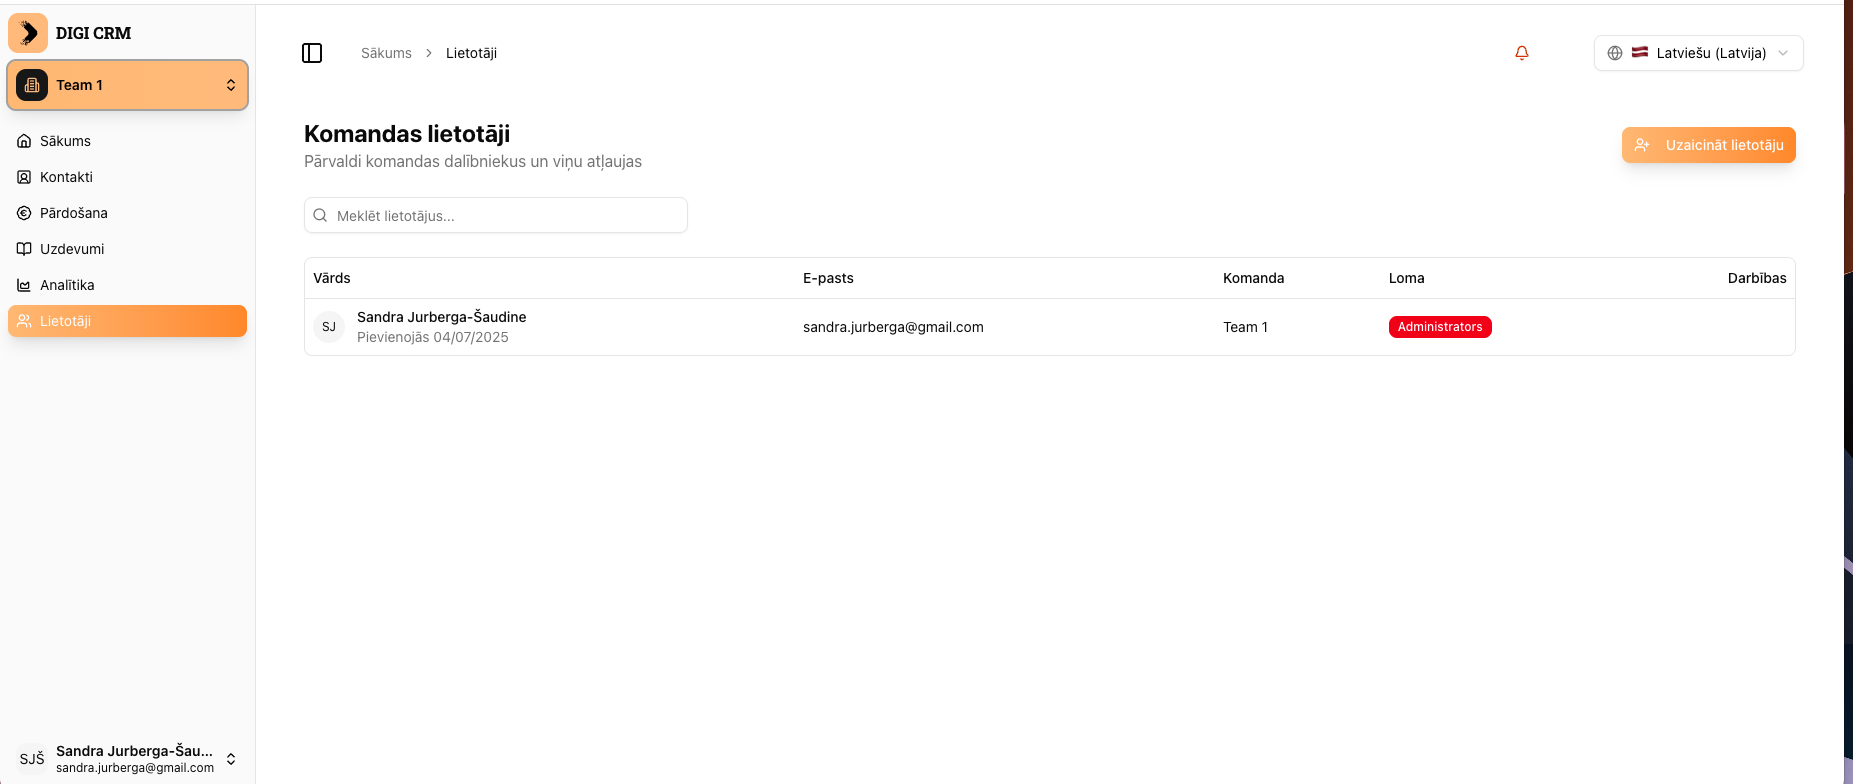Open notifications bell icon
The width and height of the screenshot is (1853, 784).
click(x=1521, y=53)
